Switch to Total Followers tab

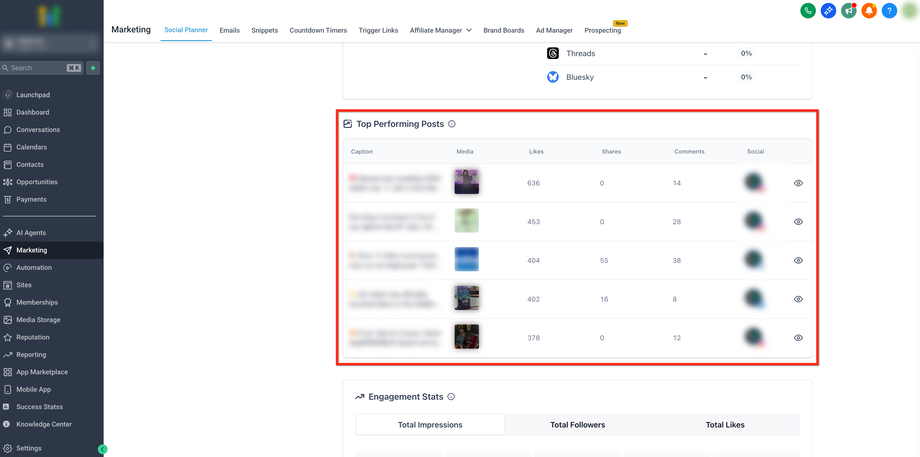pyautogui.click(x=577, y=425)
